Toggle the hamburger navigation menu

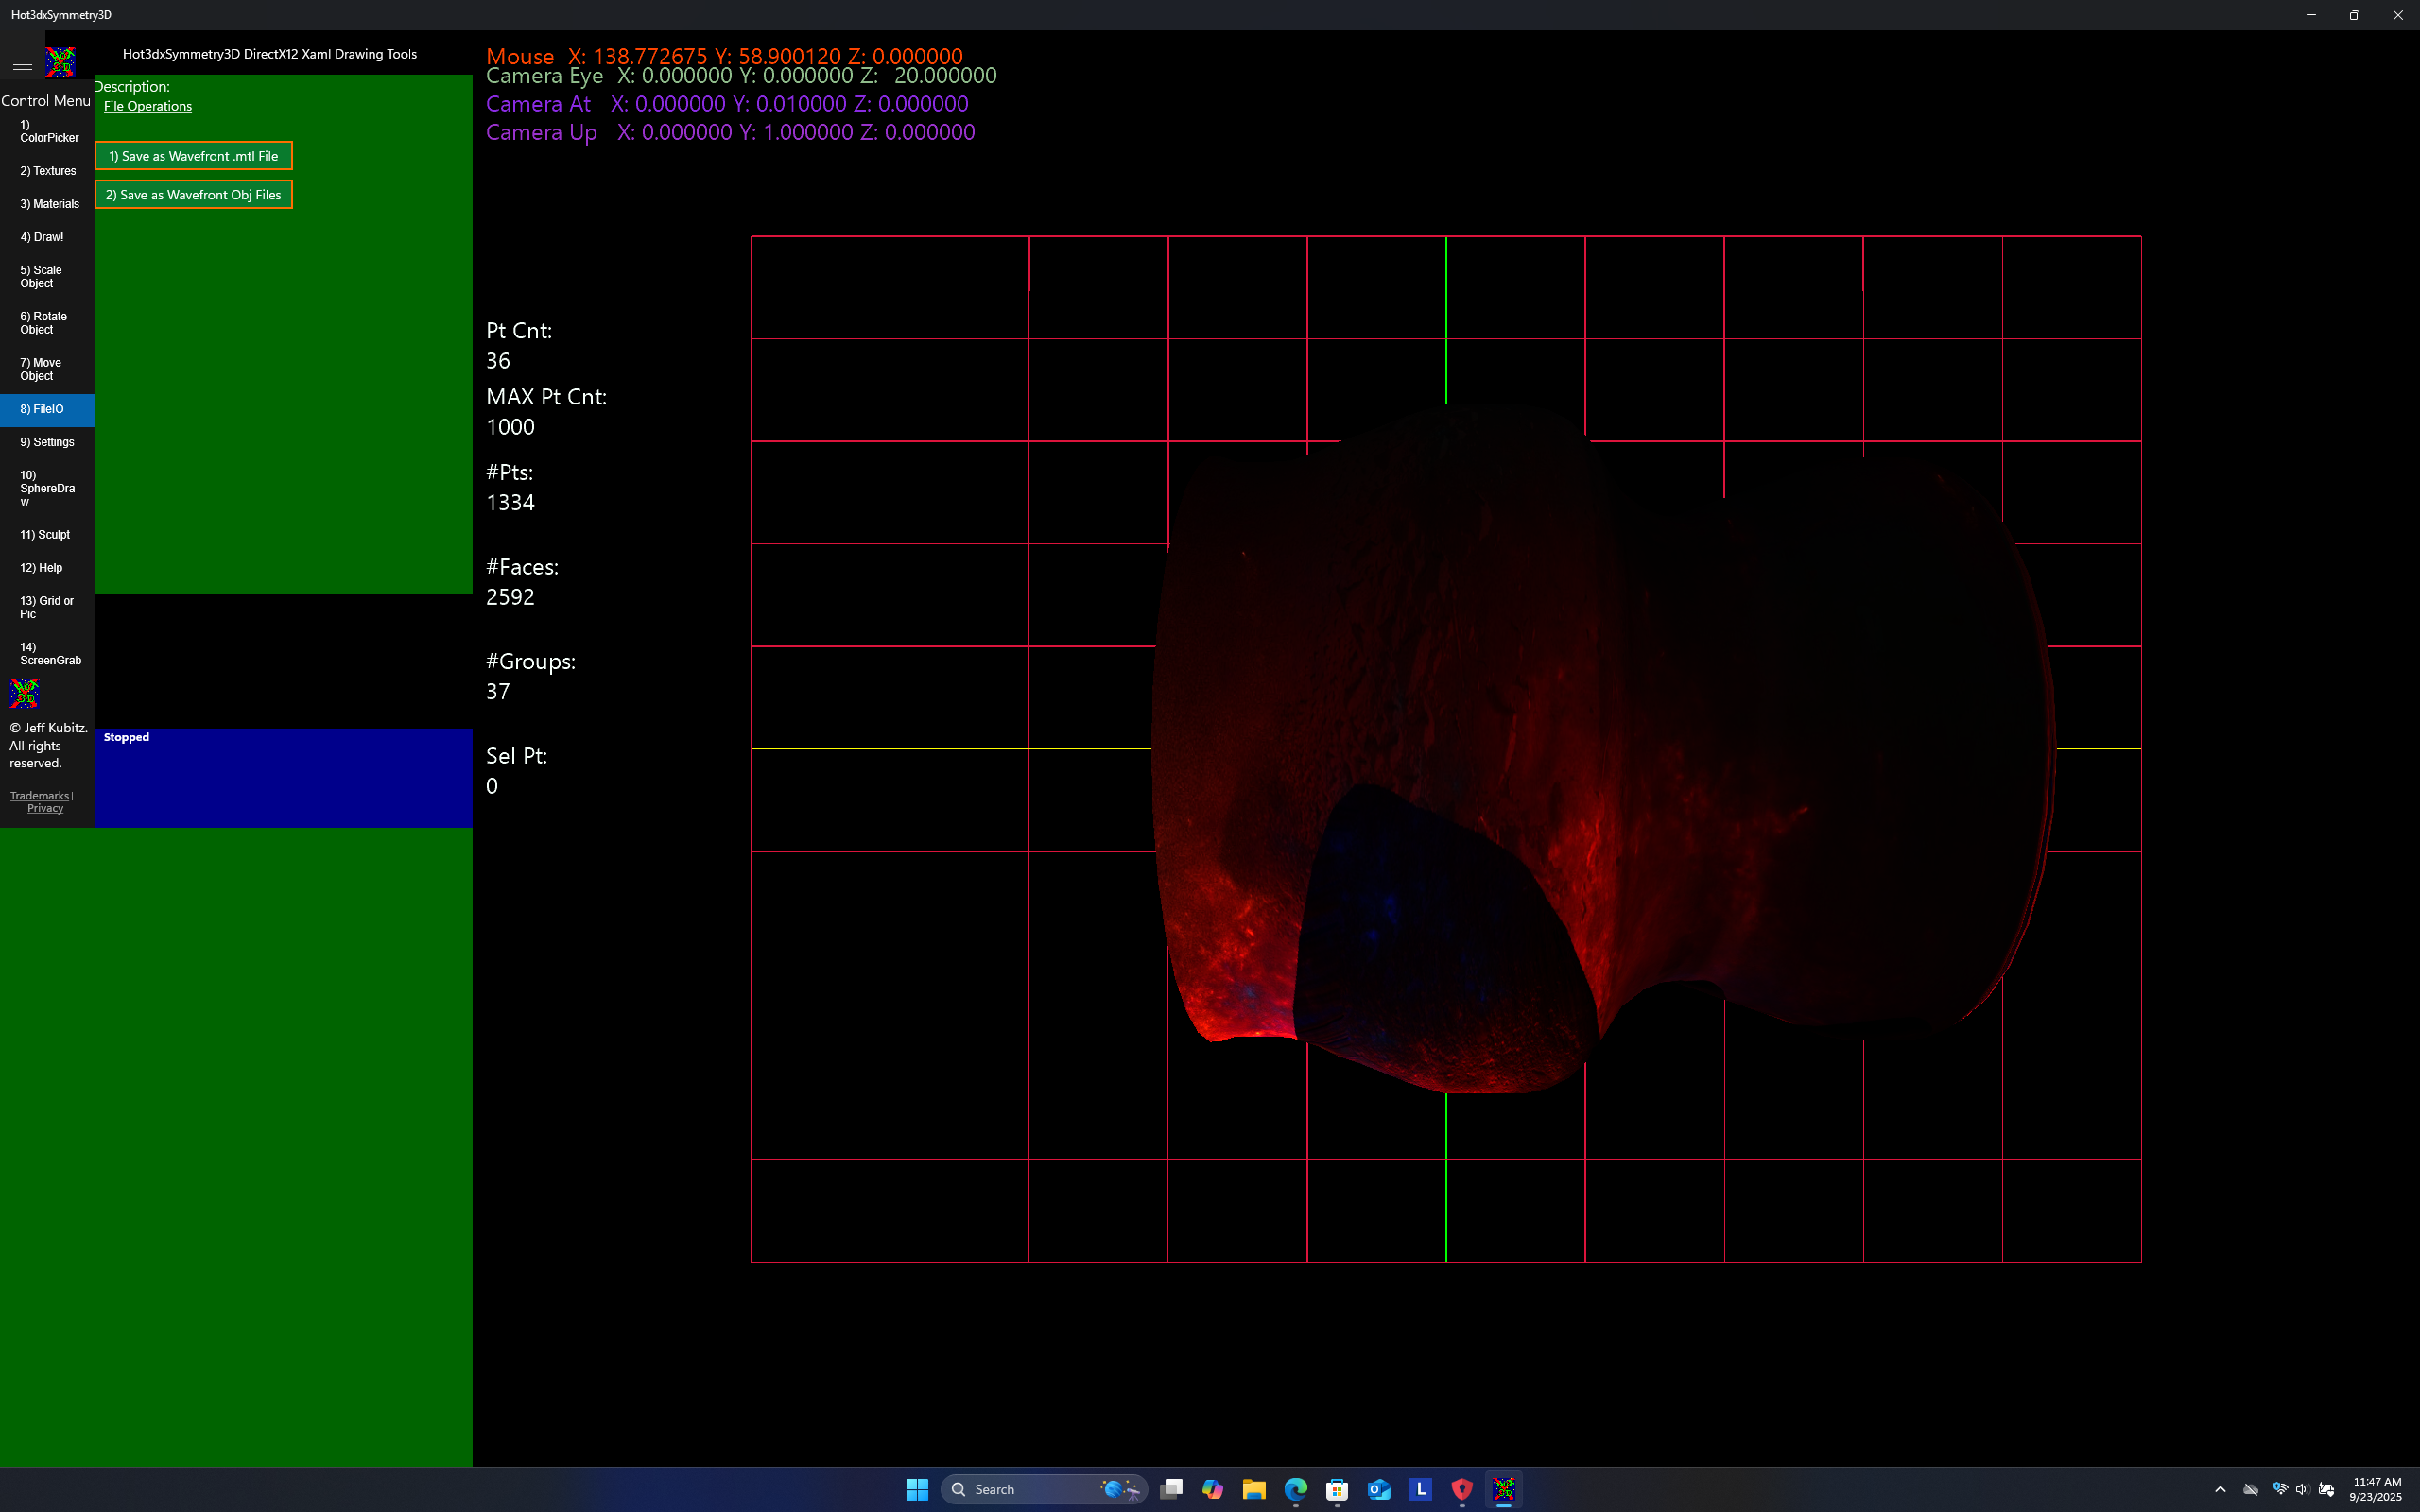(x=22, y=64)
